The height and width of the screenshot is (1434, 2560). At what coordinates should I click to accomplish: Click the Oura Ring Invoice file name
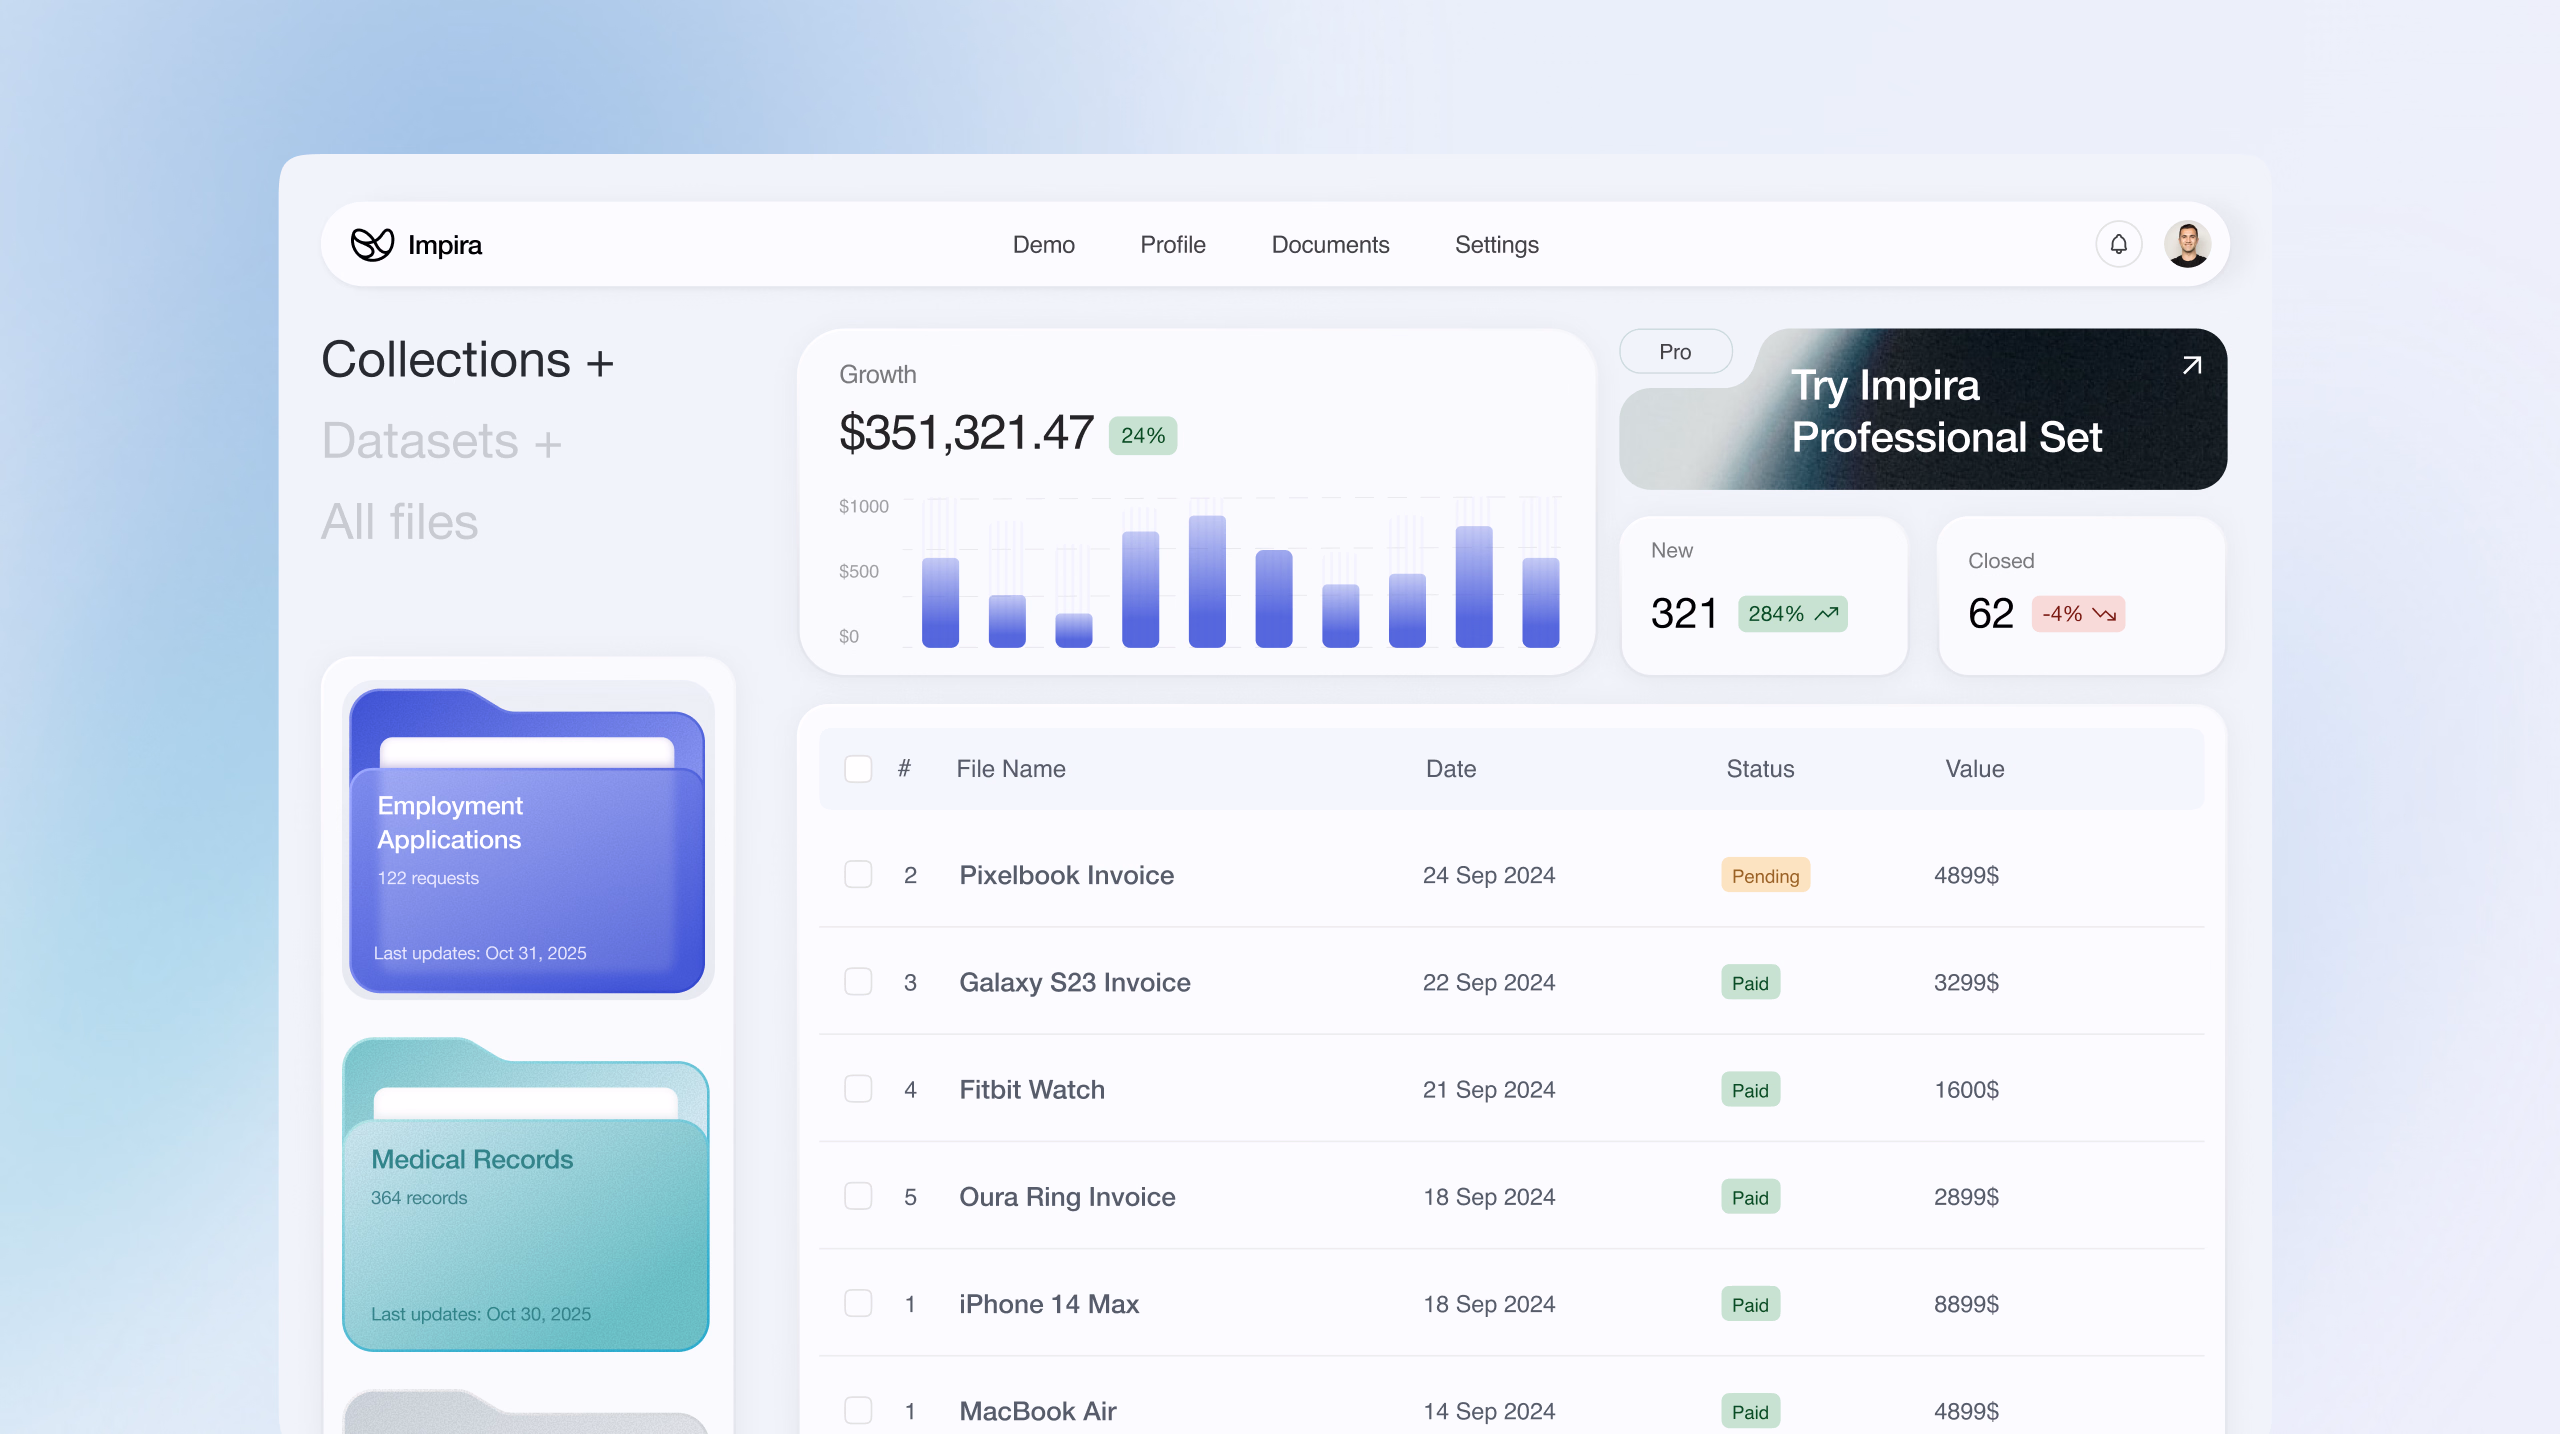point(1067,1197)
